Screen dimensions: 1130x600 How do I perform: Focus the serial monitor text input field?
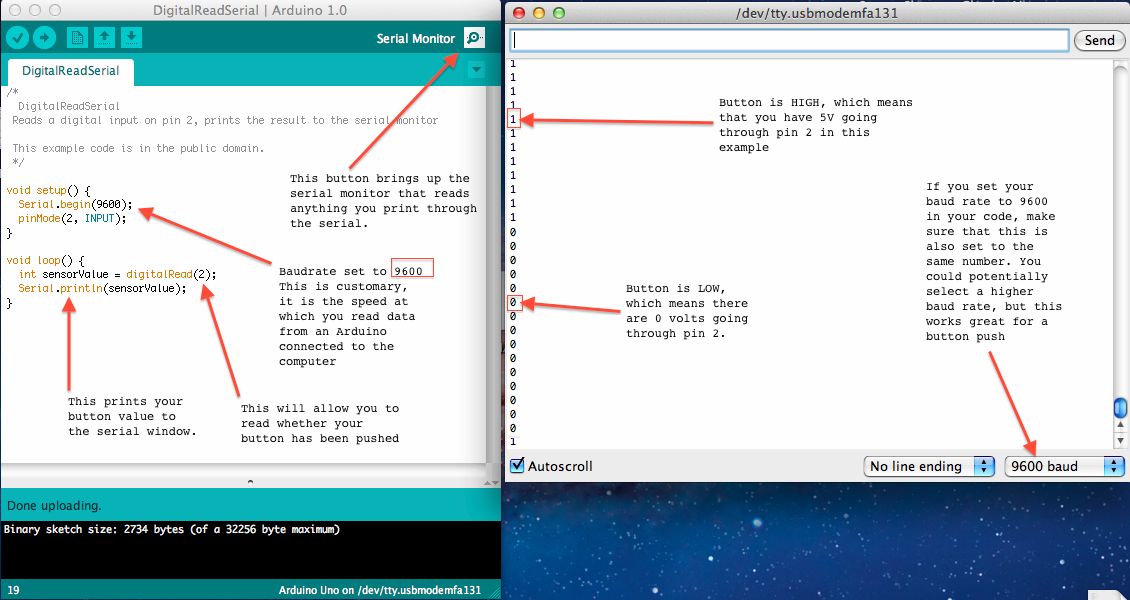[789, 40]
